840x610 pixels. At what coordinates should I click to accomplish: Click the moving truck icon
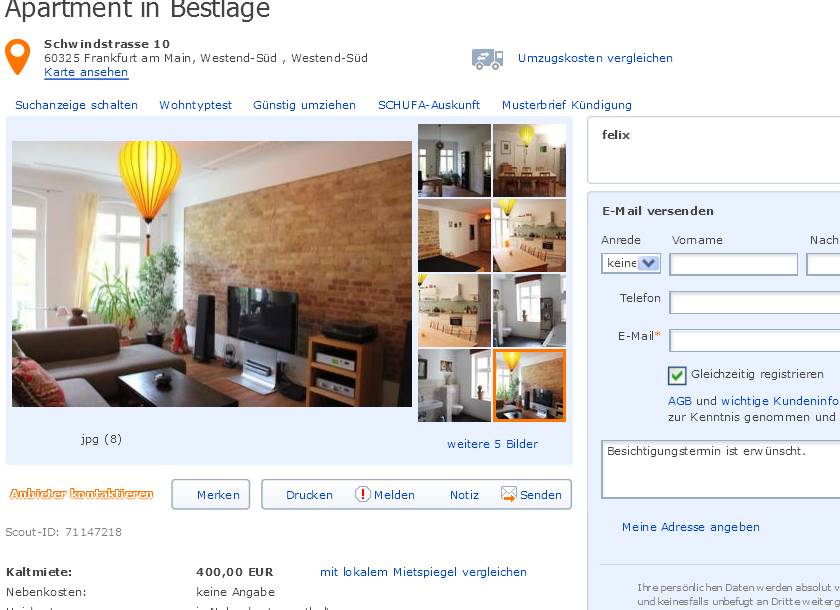click(488, 59)
